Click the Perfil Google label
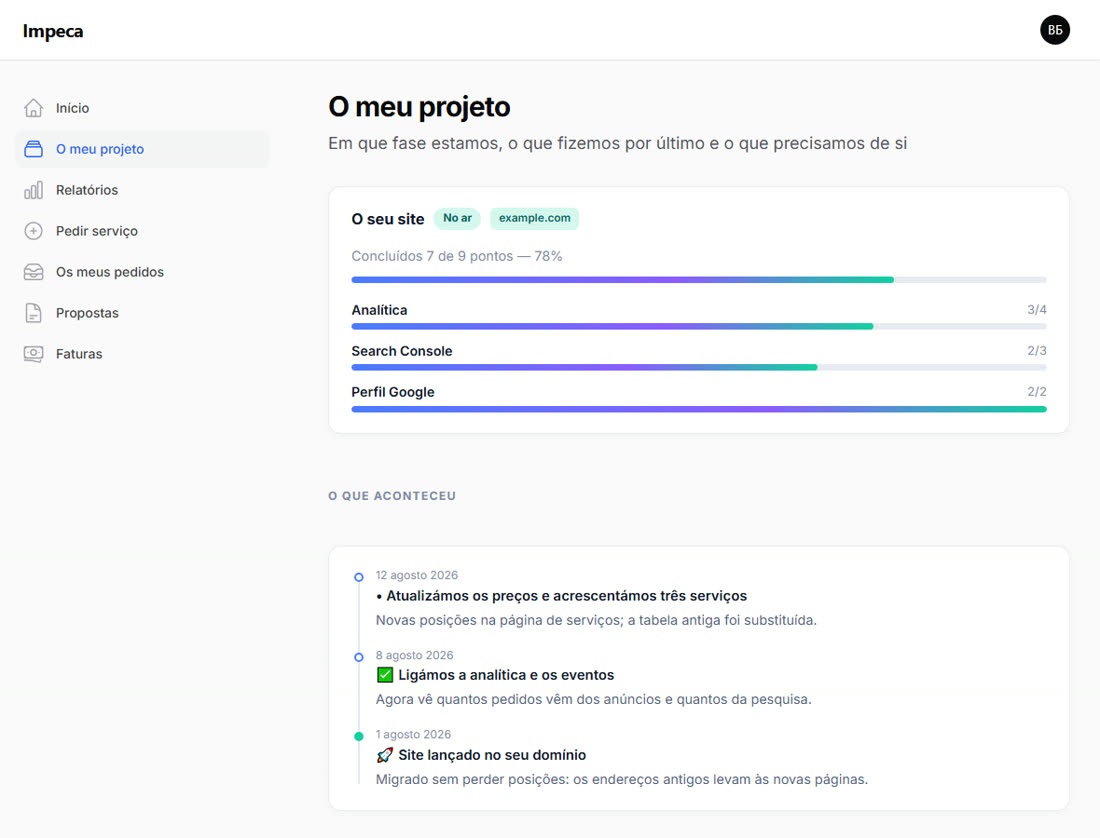 coord(393,392)
